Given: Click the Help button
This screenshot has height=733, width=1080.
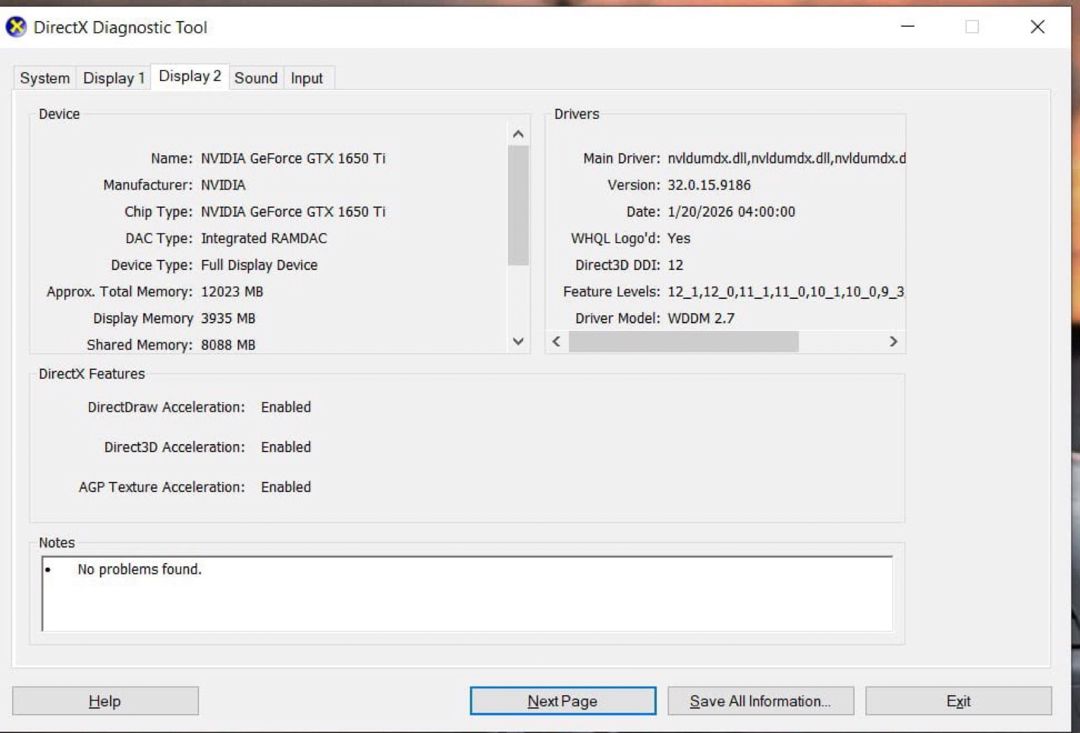Looking at the screenshot, I should pos(105,701).
